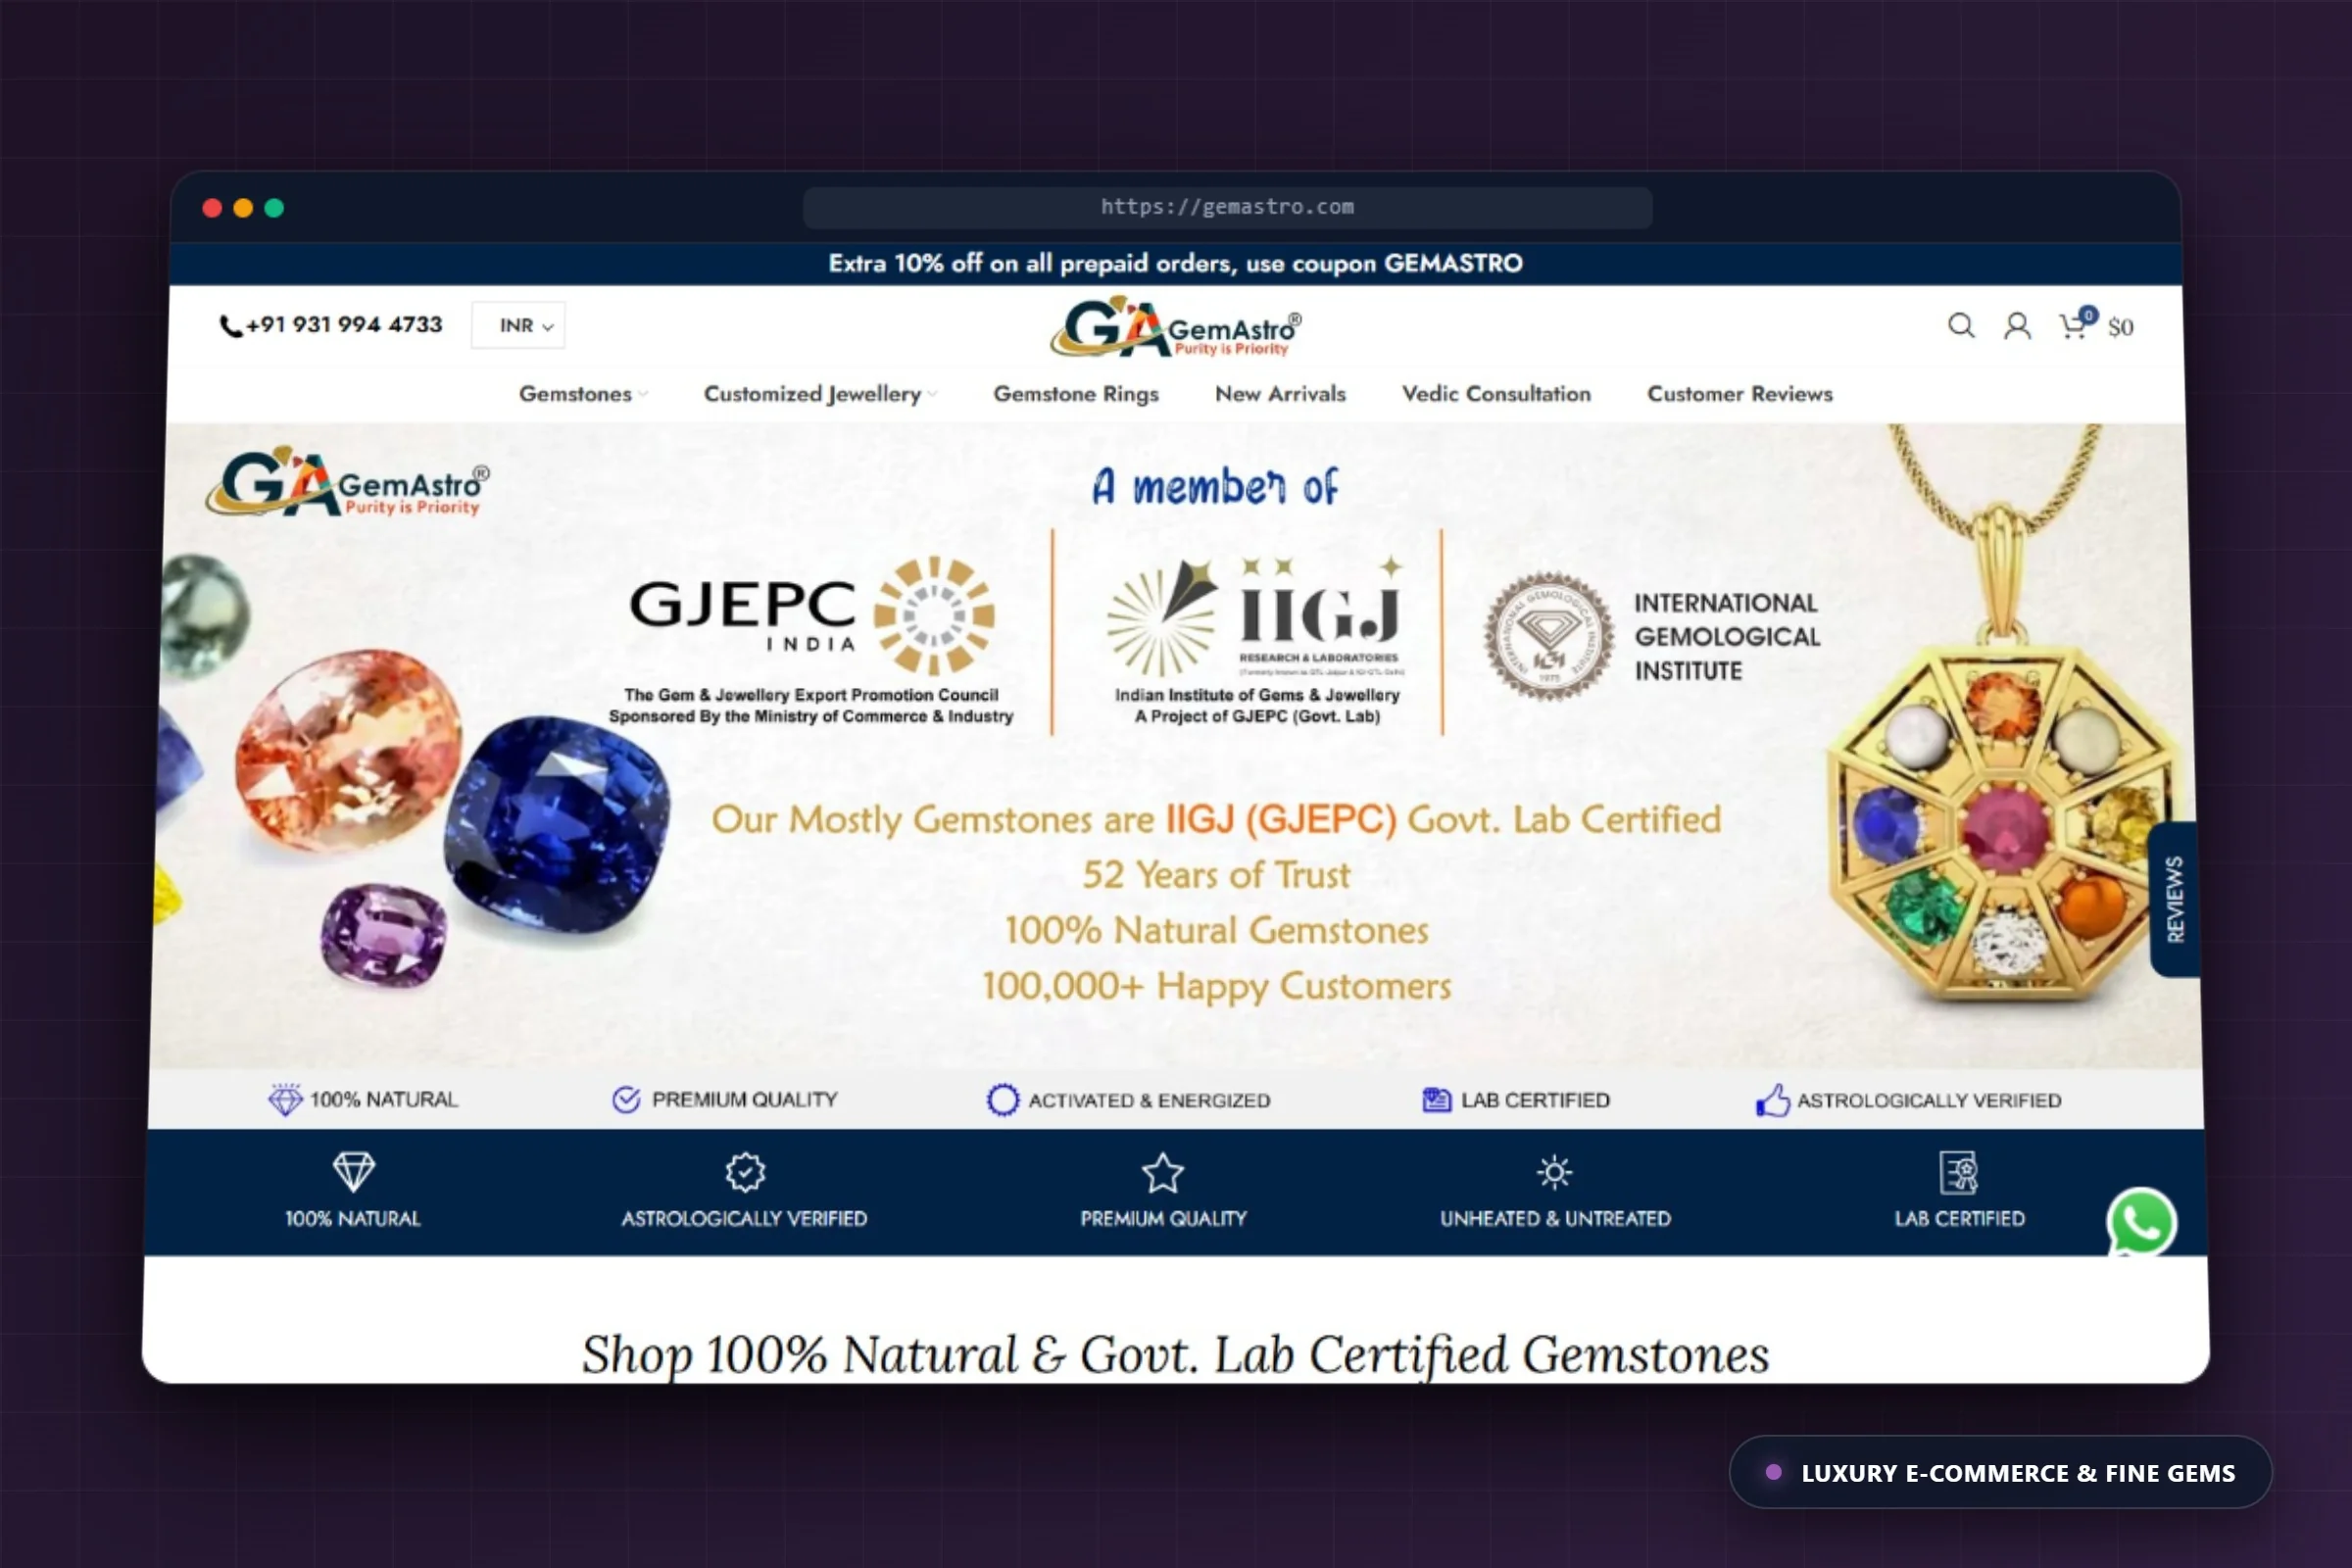
Task: Expand the Customized Jewellery menu
Action: click(820, 394)
